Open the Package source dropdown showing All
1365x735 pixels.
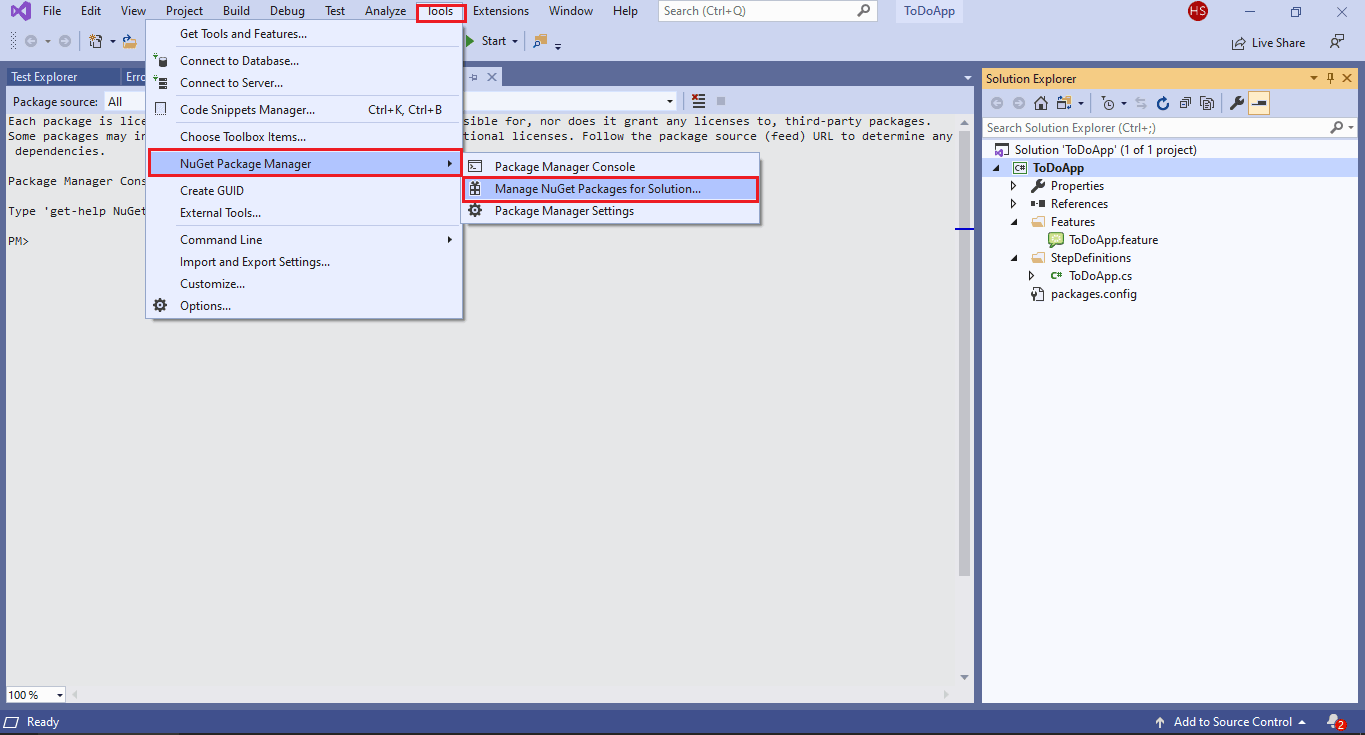[124, 101]
